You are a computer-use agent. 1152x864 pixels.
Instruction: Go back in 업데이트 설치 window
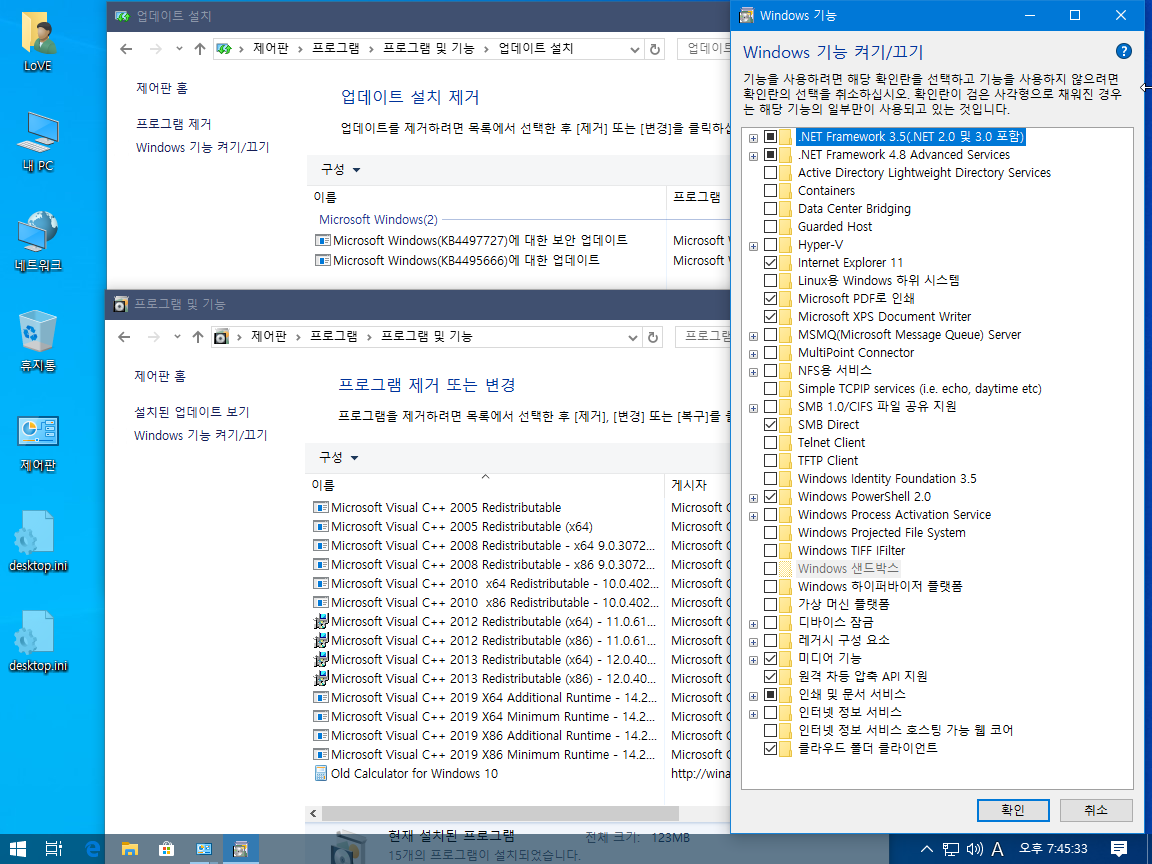tap(126, 48)
